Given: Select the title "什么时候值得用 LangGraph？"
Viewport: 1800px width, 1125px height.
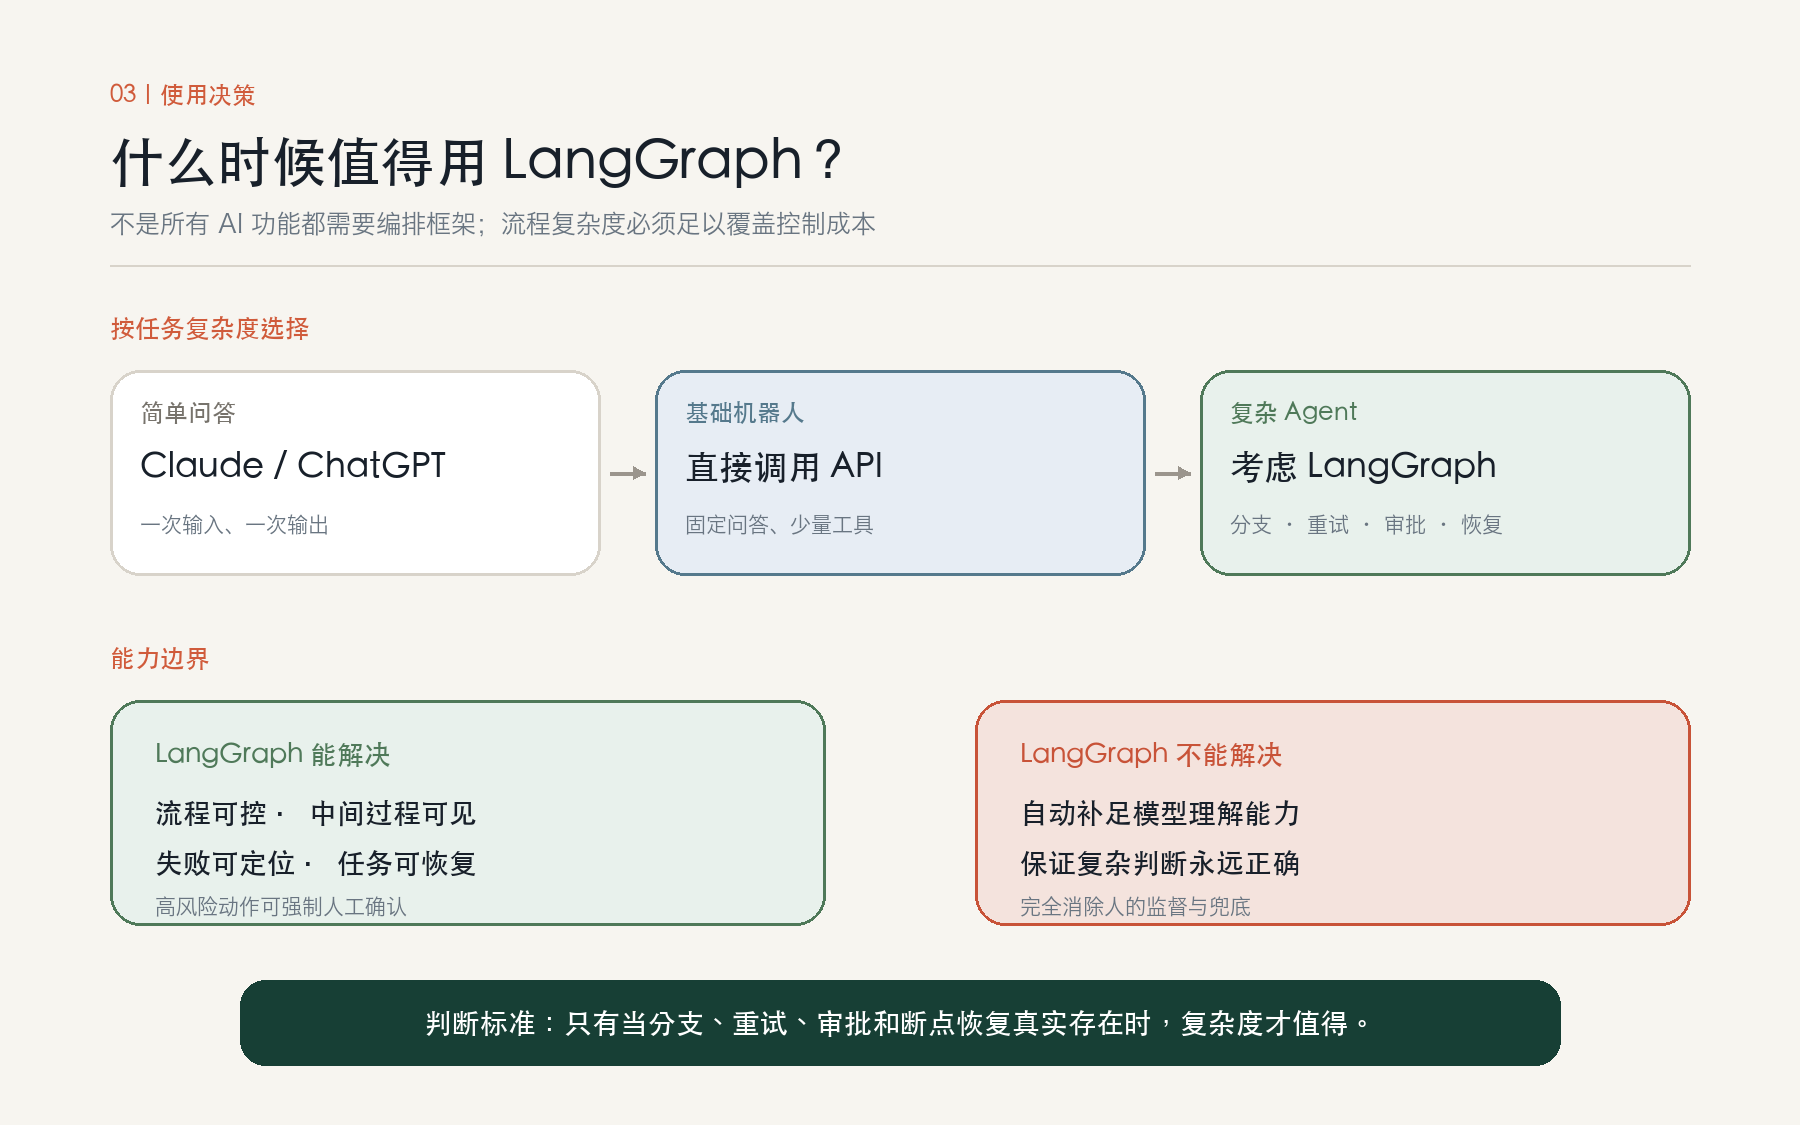Looking at the screenshot, I should pos(479,161).
